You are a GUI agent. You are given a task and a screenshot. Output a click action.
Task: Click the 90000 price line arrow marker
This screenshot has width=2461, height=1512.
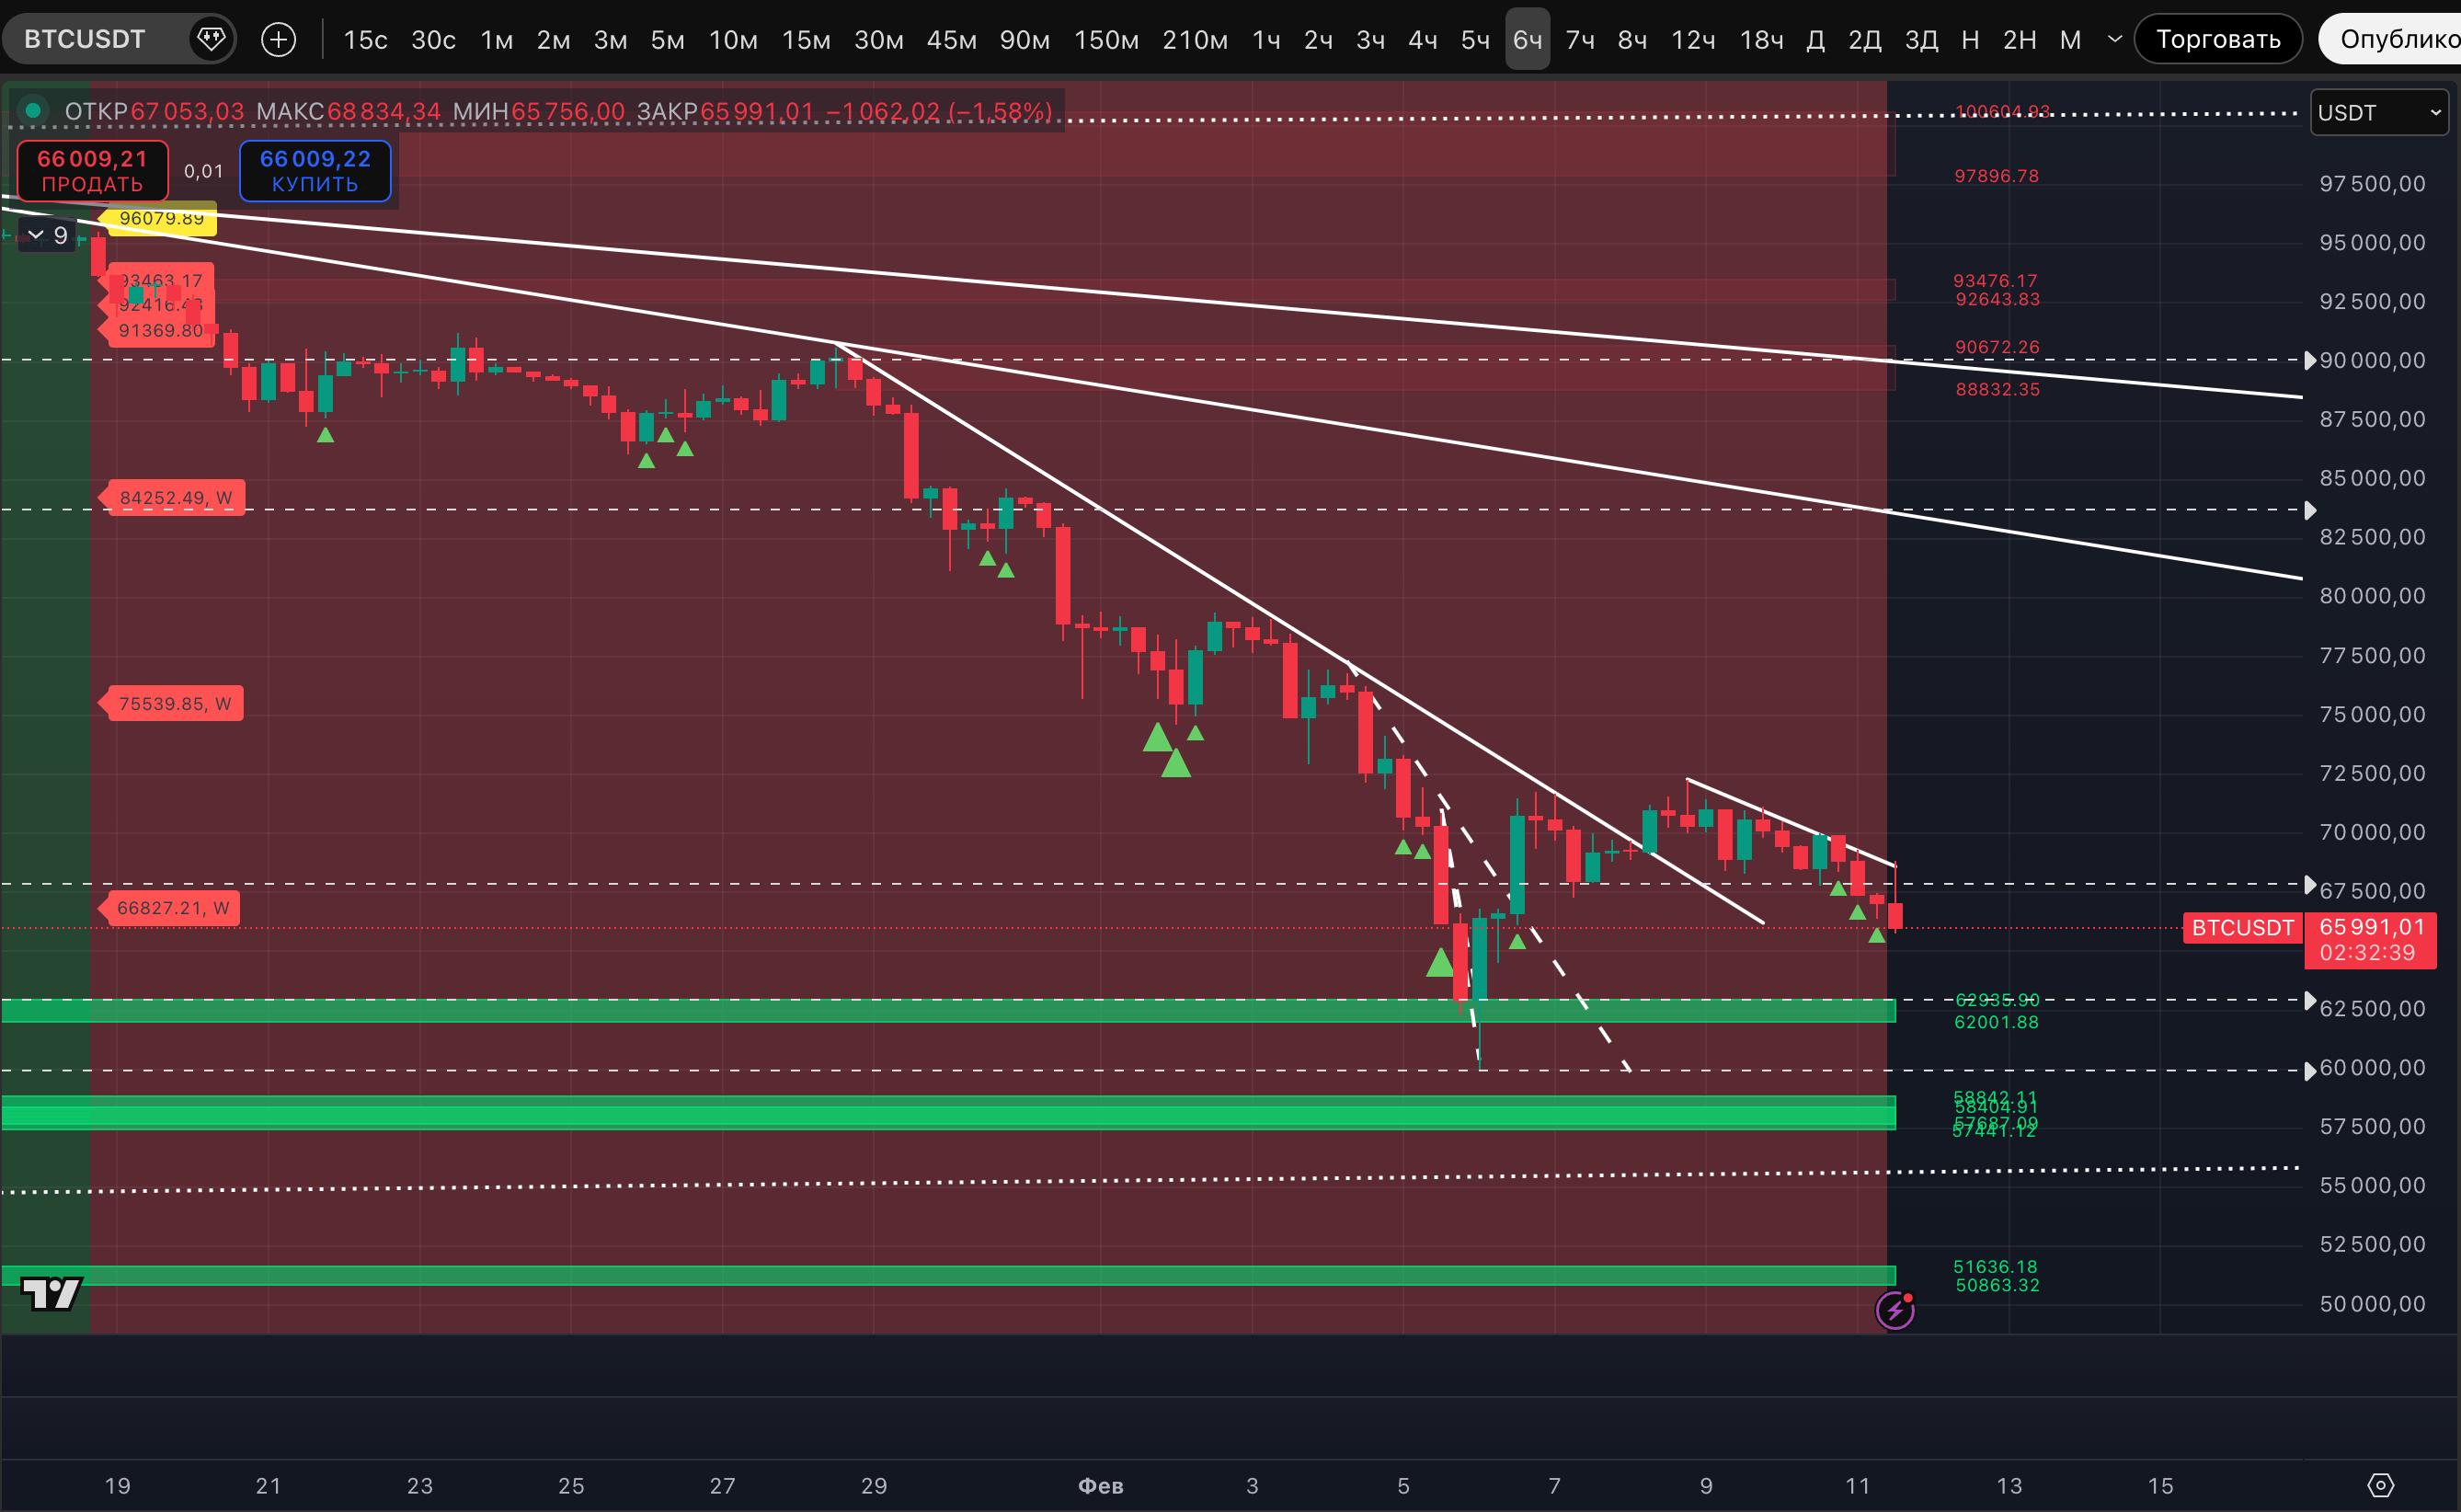[x=2309, y=360]
